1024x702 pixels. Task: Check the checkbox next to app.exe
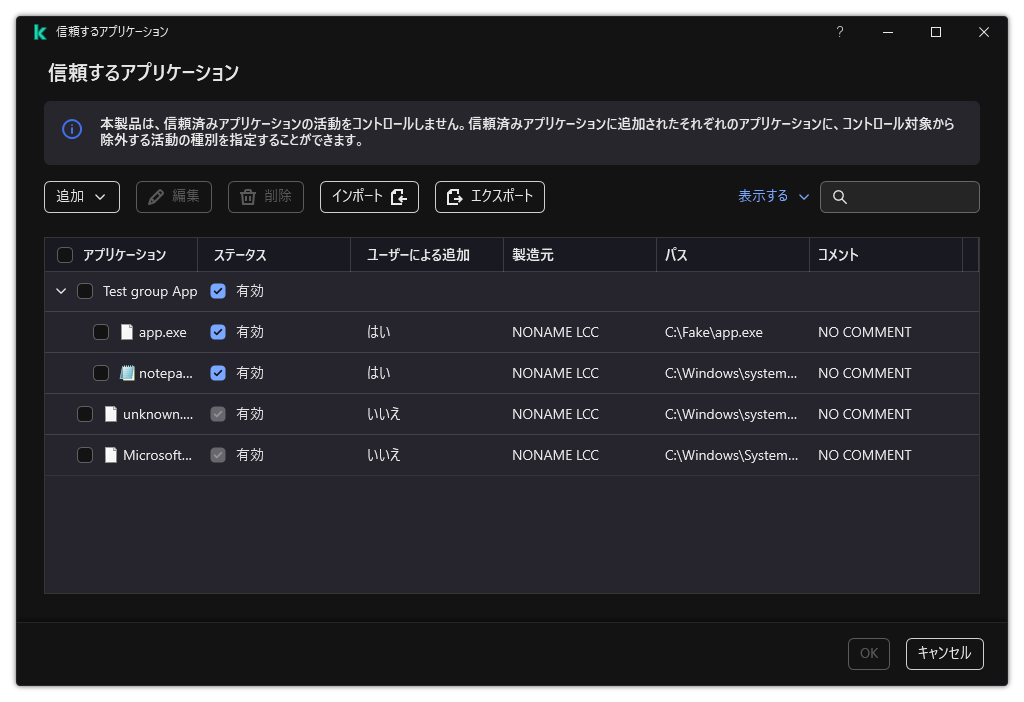coord(101,331)
